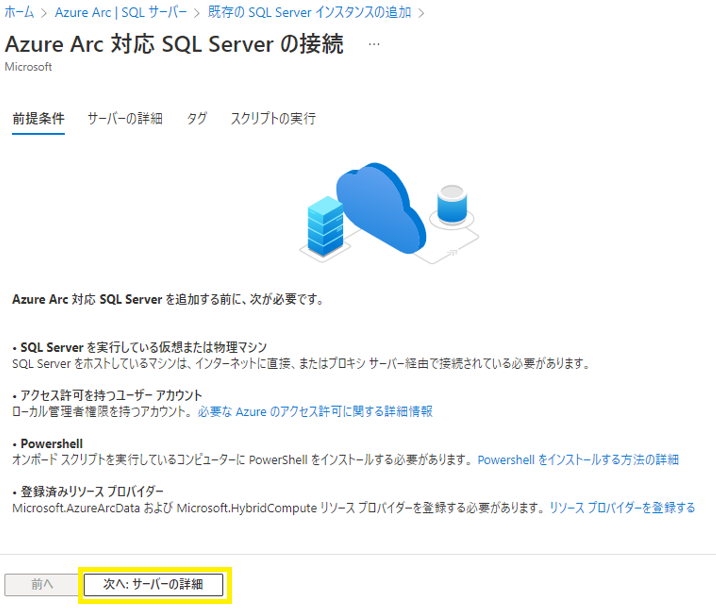Switch to the タグ tab

pyautogui.click(x=197, y=119)
